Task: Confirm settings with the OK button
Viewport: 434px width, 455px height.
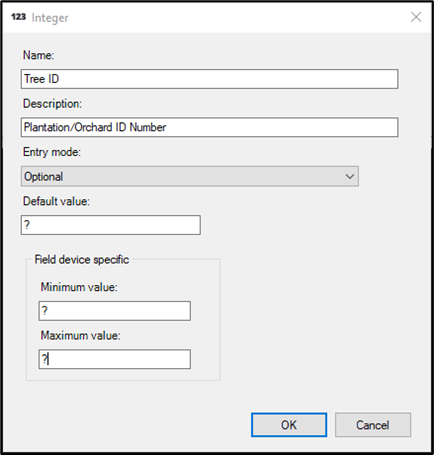Action: (x=289, y=425)
